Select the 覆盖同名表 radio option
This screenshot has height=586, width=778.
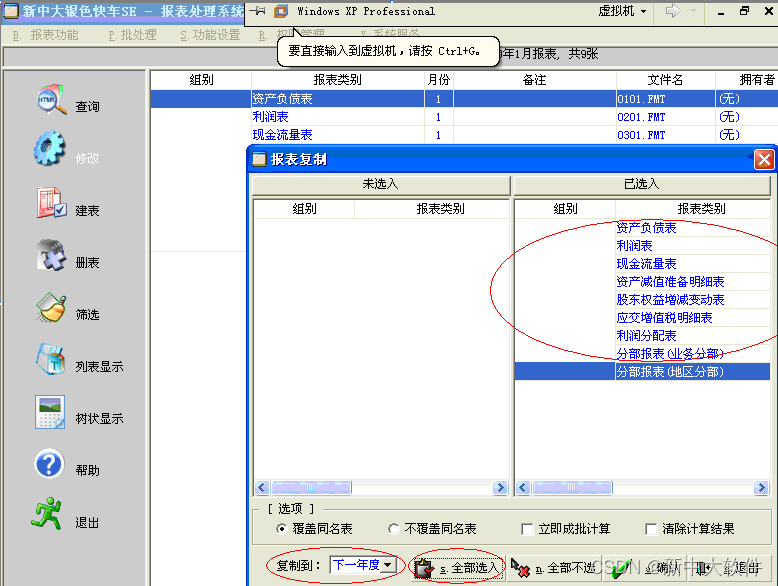pyautogui.click(x=281, y=529)
